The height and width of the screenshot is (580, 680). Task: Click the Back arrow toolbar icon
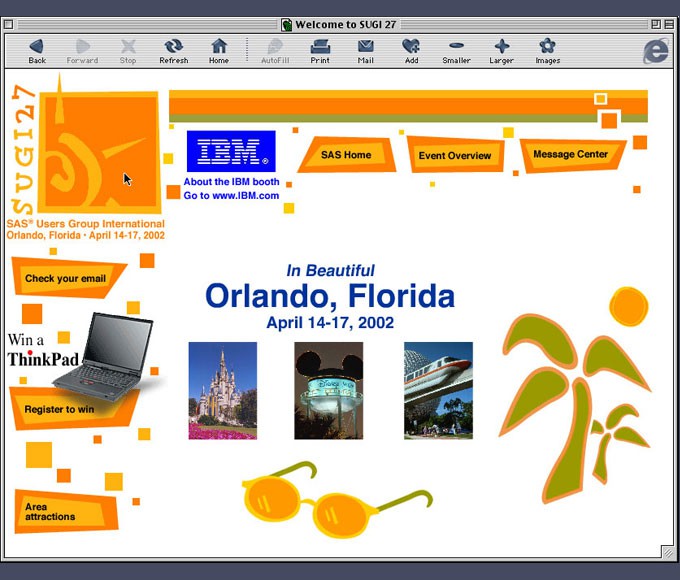pos(37,47)
